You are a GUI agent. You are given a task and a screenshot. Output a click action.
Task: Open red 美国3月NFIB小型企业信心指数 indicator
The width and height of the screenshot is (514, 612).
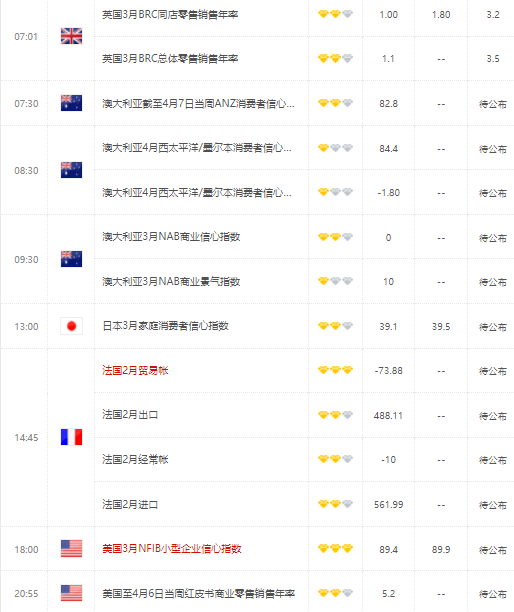coord(172,549)
